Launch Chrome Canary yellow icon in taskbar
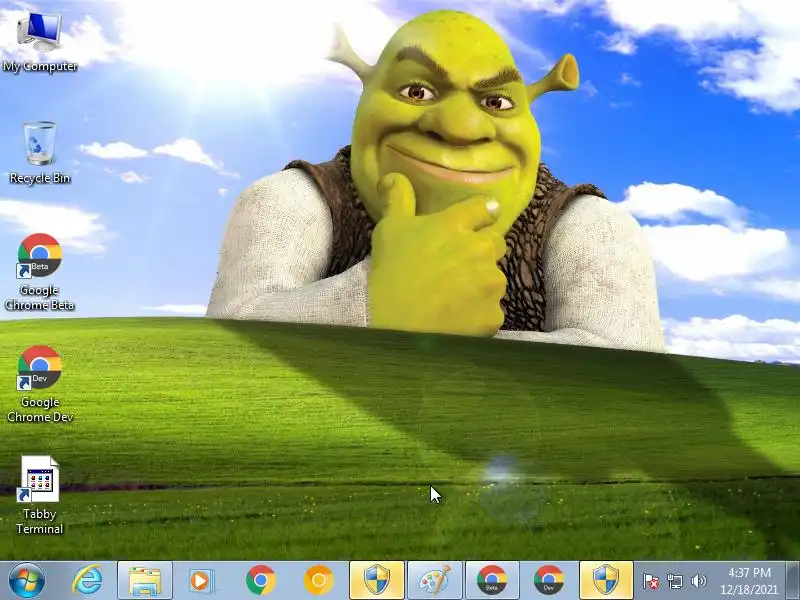The image size is (800, 600). (x=319, y=581)
